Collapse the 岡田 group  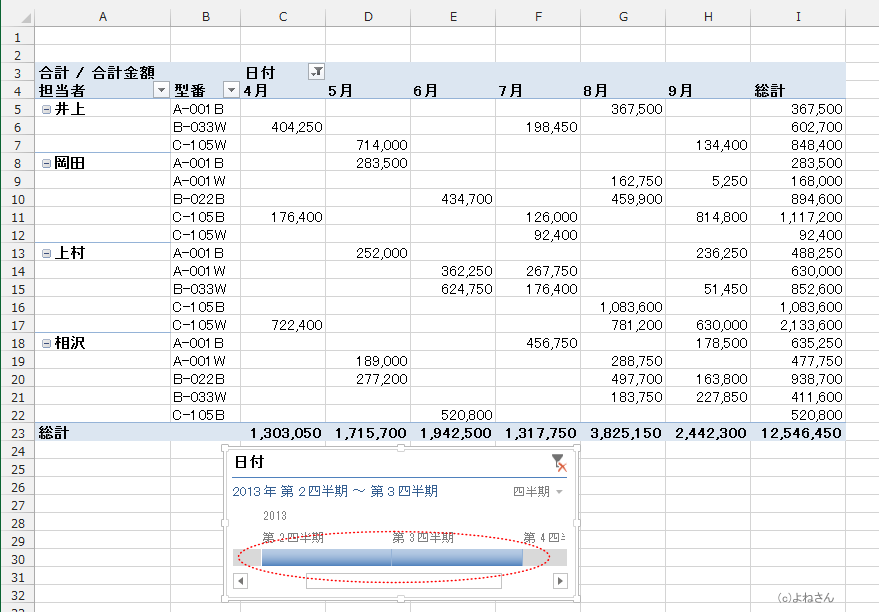click(46, 163)
